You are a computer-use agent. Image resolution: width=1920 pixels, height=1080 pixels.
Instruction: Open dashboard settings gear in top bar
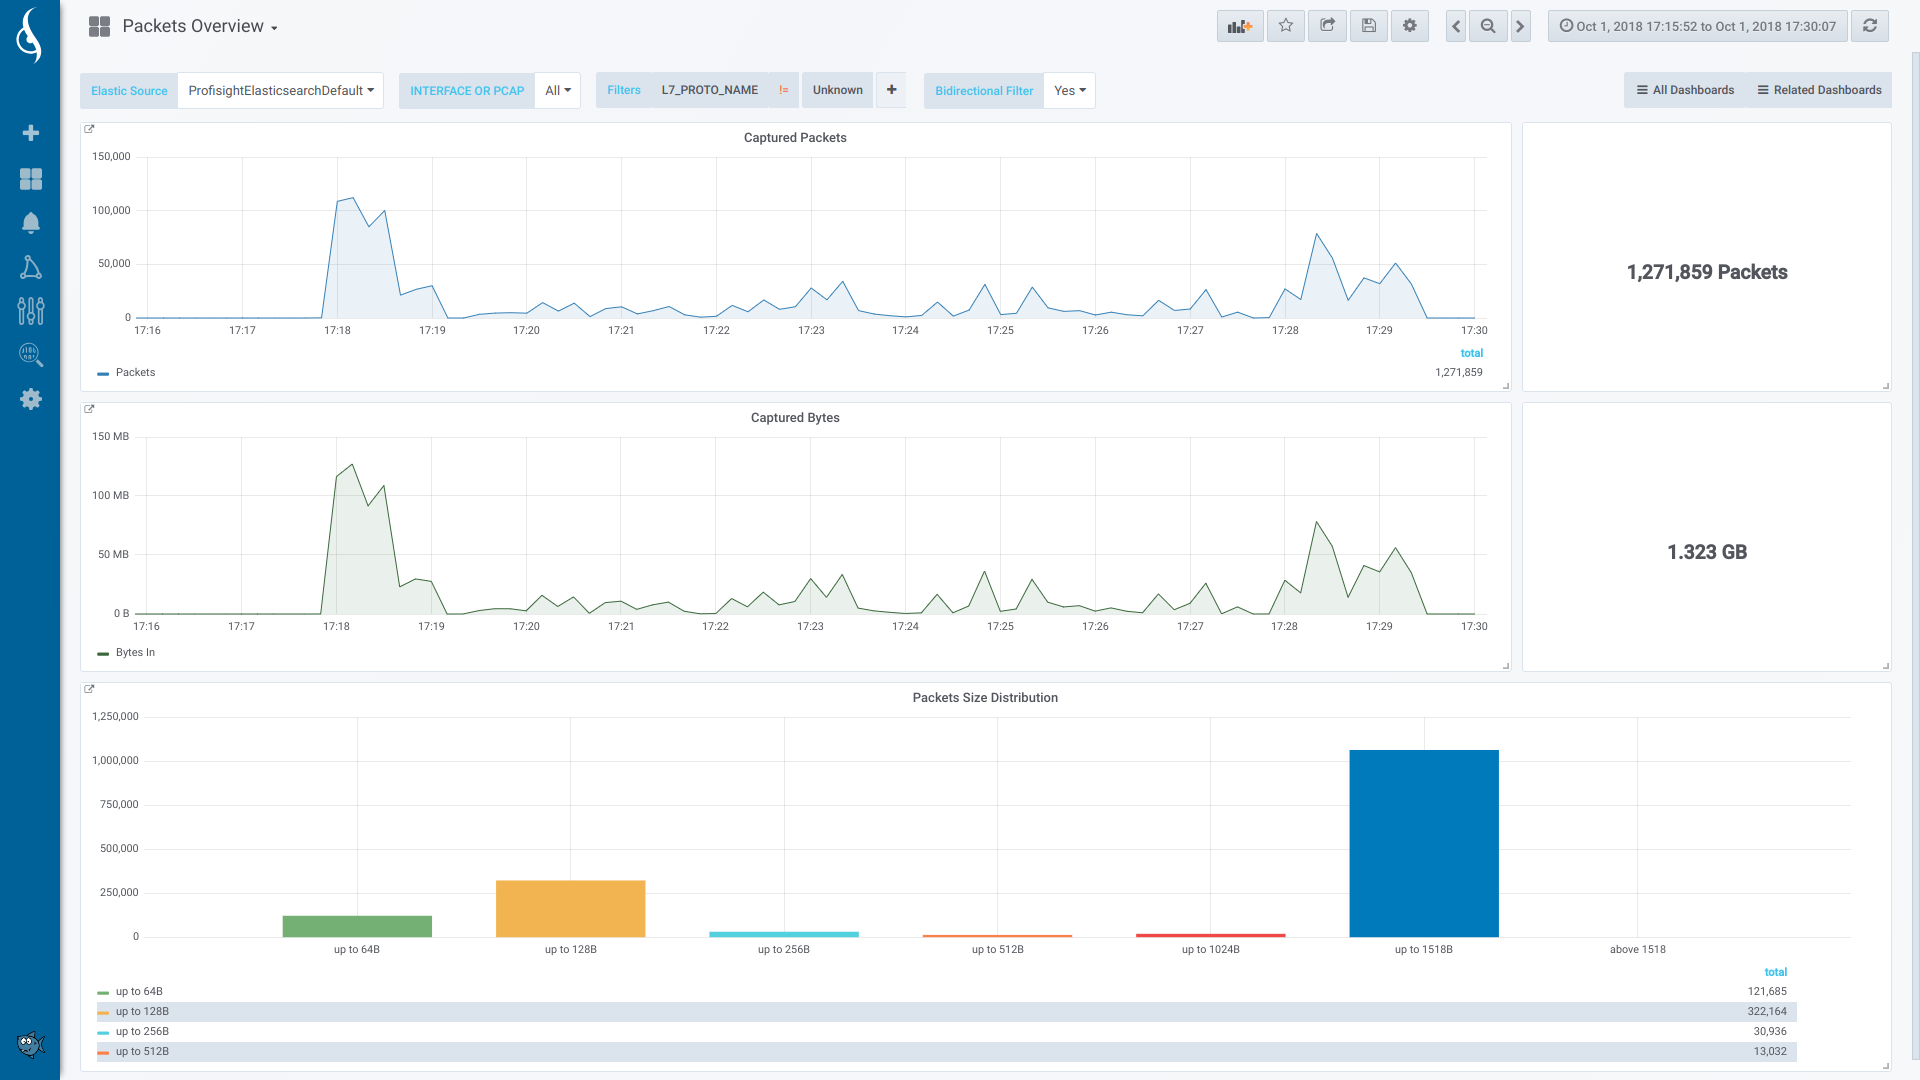point(1409,26)
